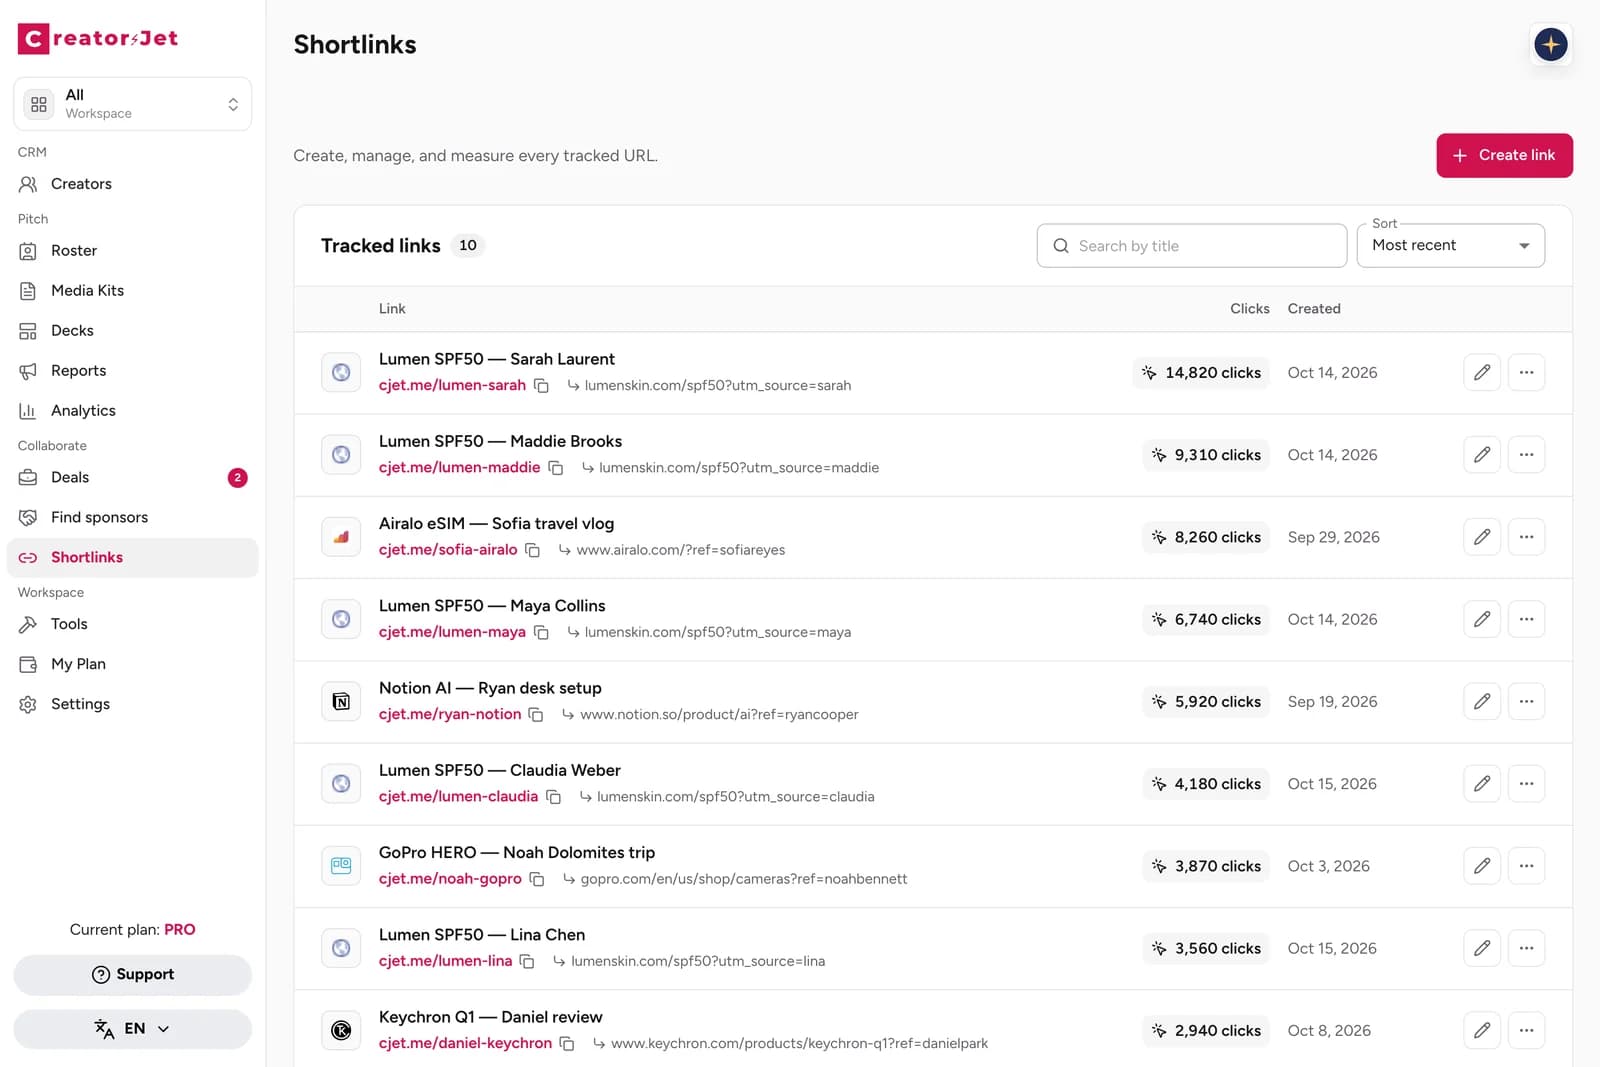Click the sparkle assistant icon in header
The image size is (1600, 1067).
1551,45
